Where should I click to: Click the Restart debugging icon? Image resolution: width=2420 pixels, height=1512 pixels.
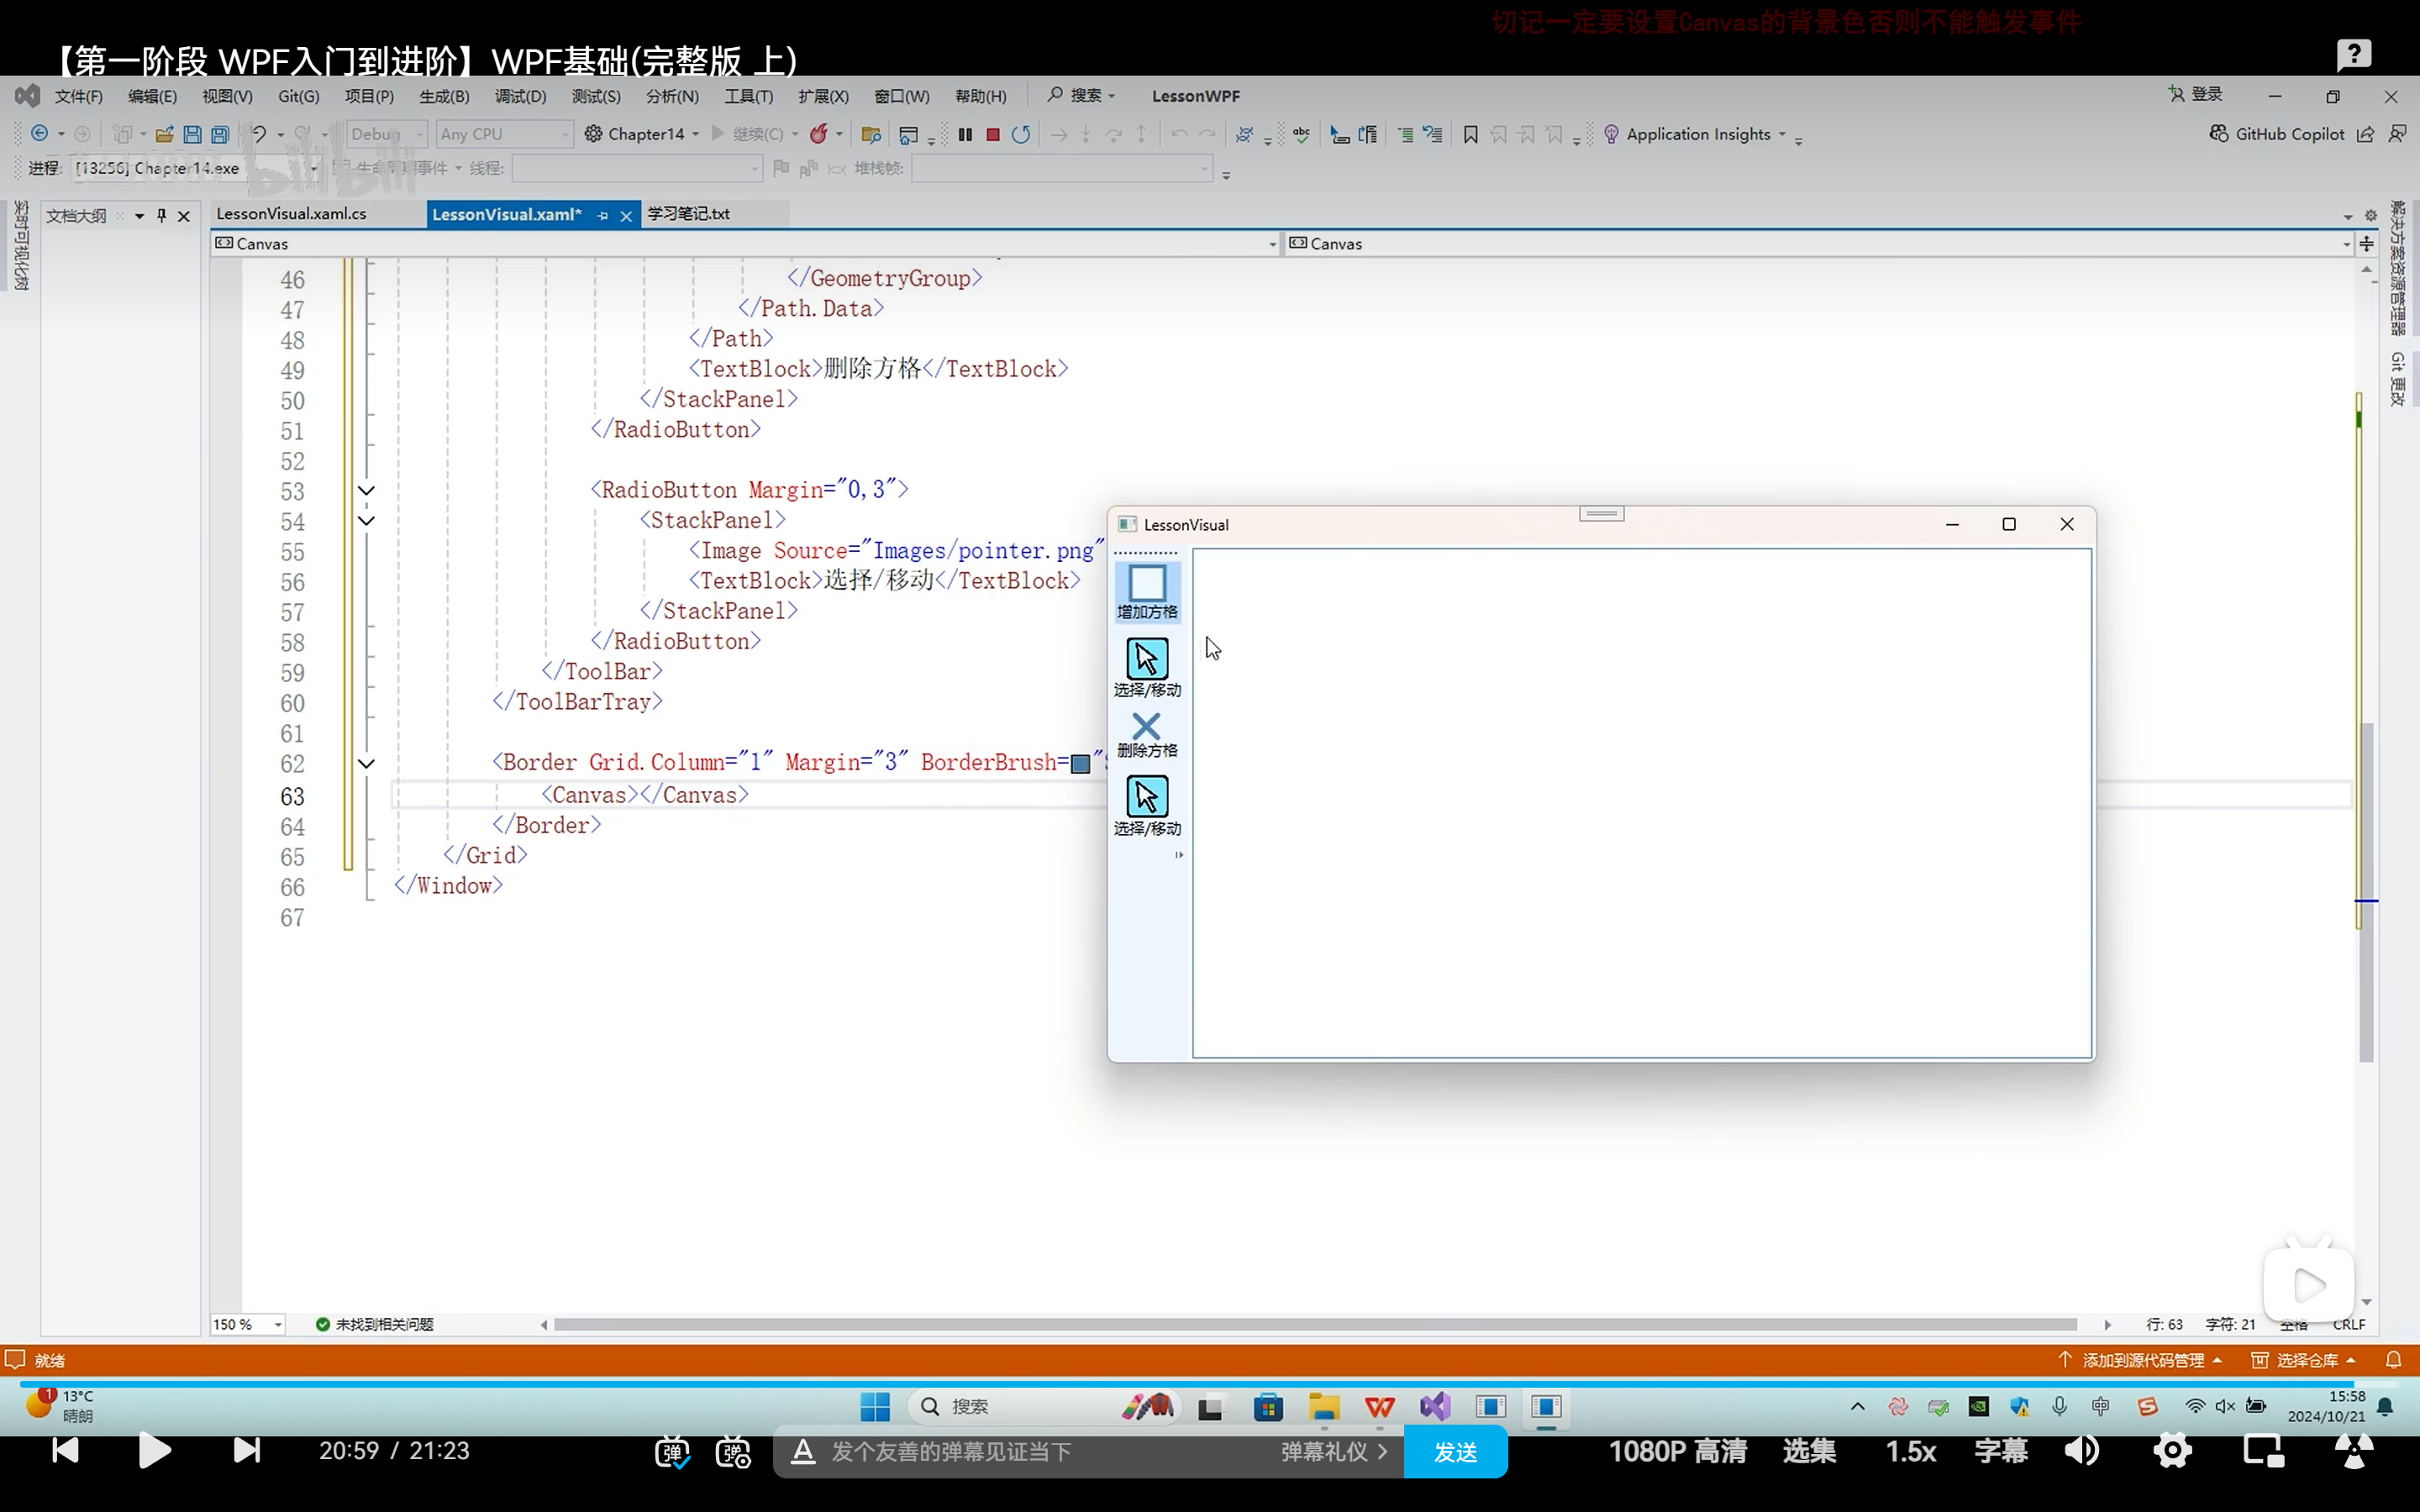pos(1020,134)
